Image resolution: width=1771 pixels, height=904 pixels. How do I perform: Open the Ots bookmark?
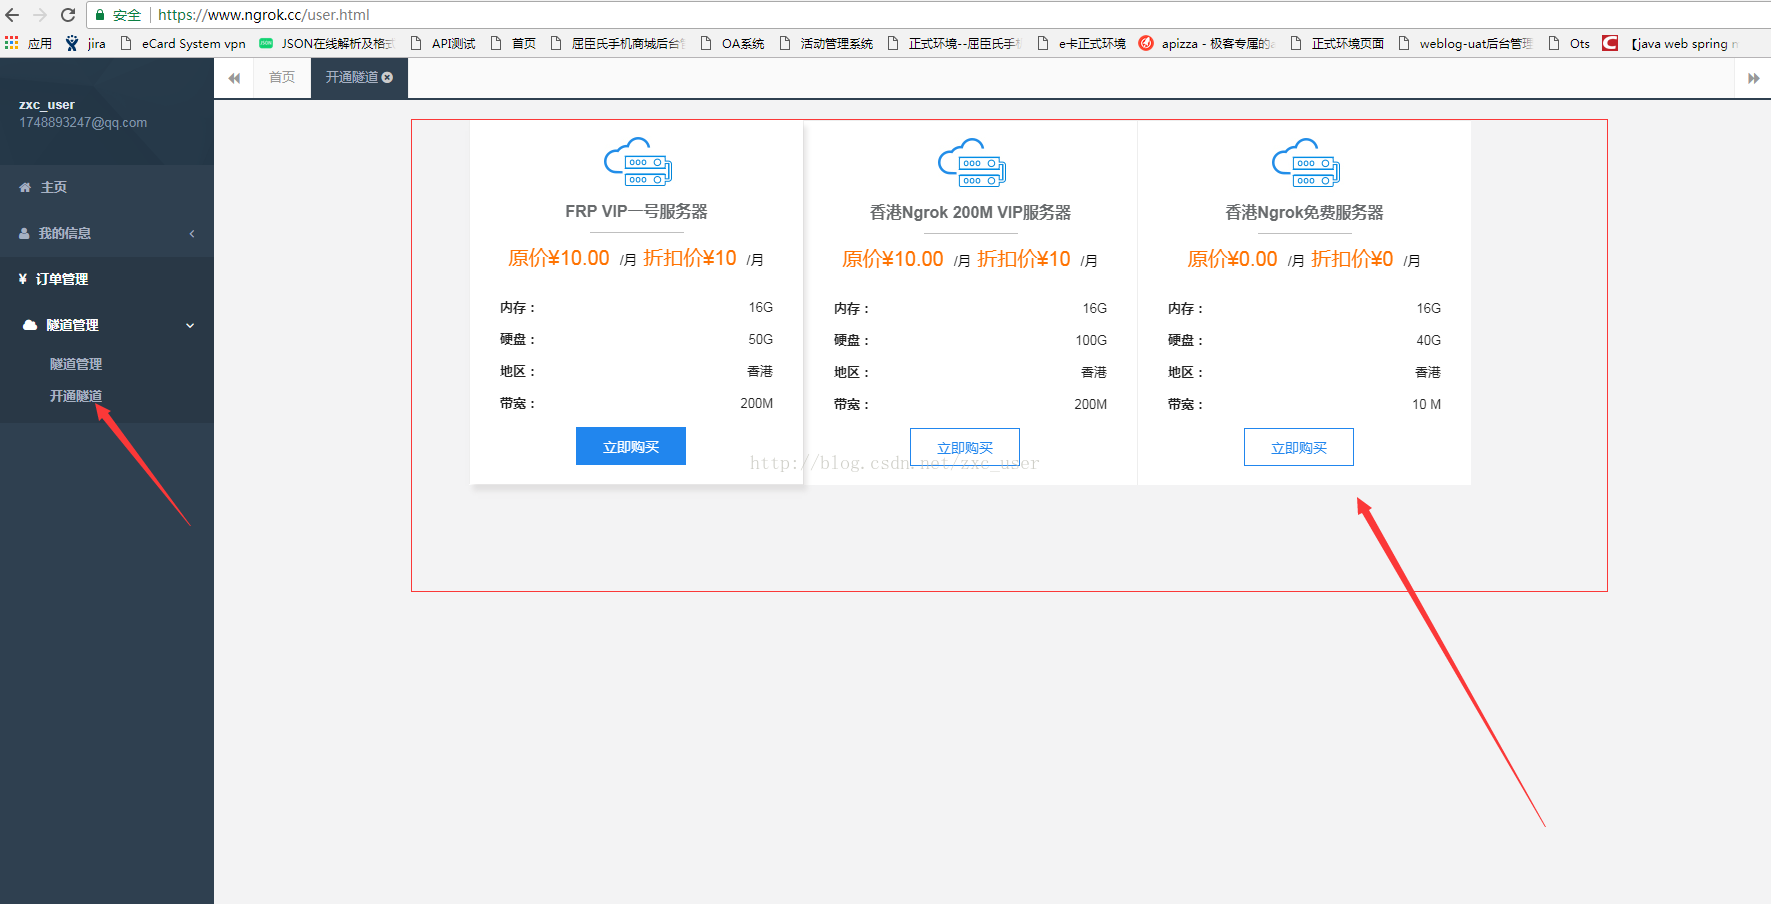coord(1569,43)
